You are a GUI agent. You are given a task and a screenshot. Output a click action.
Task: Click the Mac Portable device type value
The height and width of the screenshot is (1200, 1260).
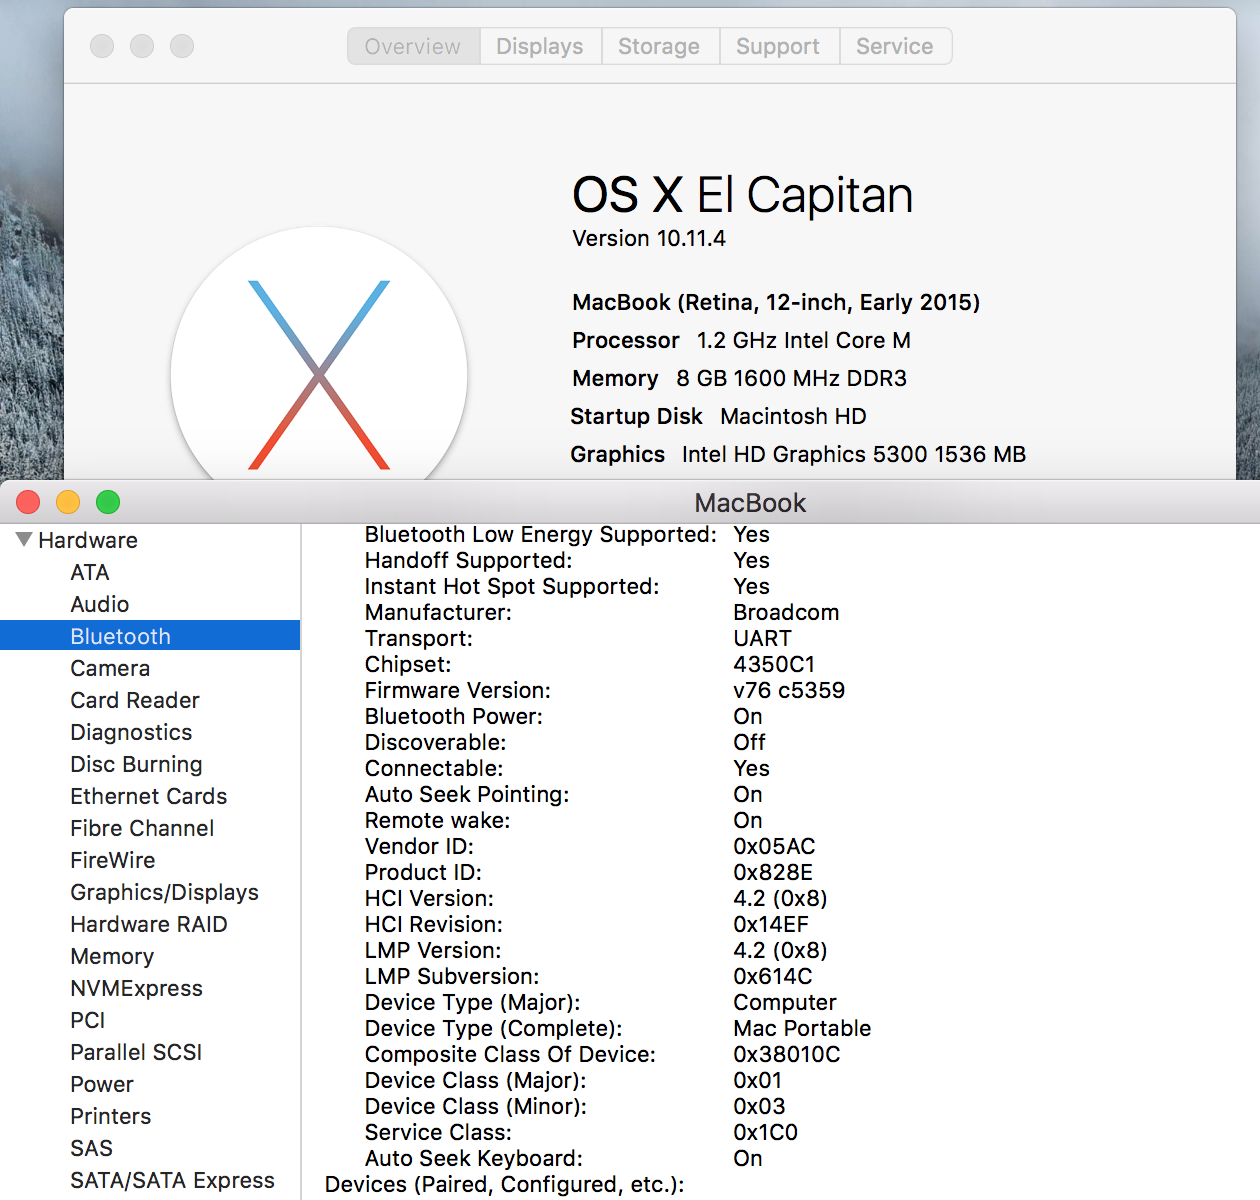[x=802, y=1028]
